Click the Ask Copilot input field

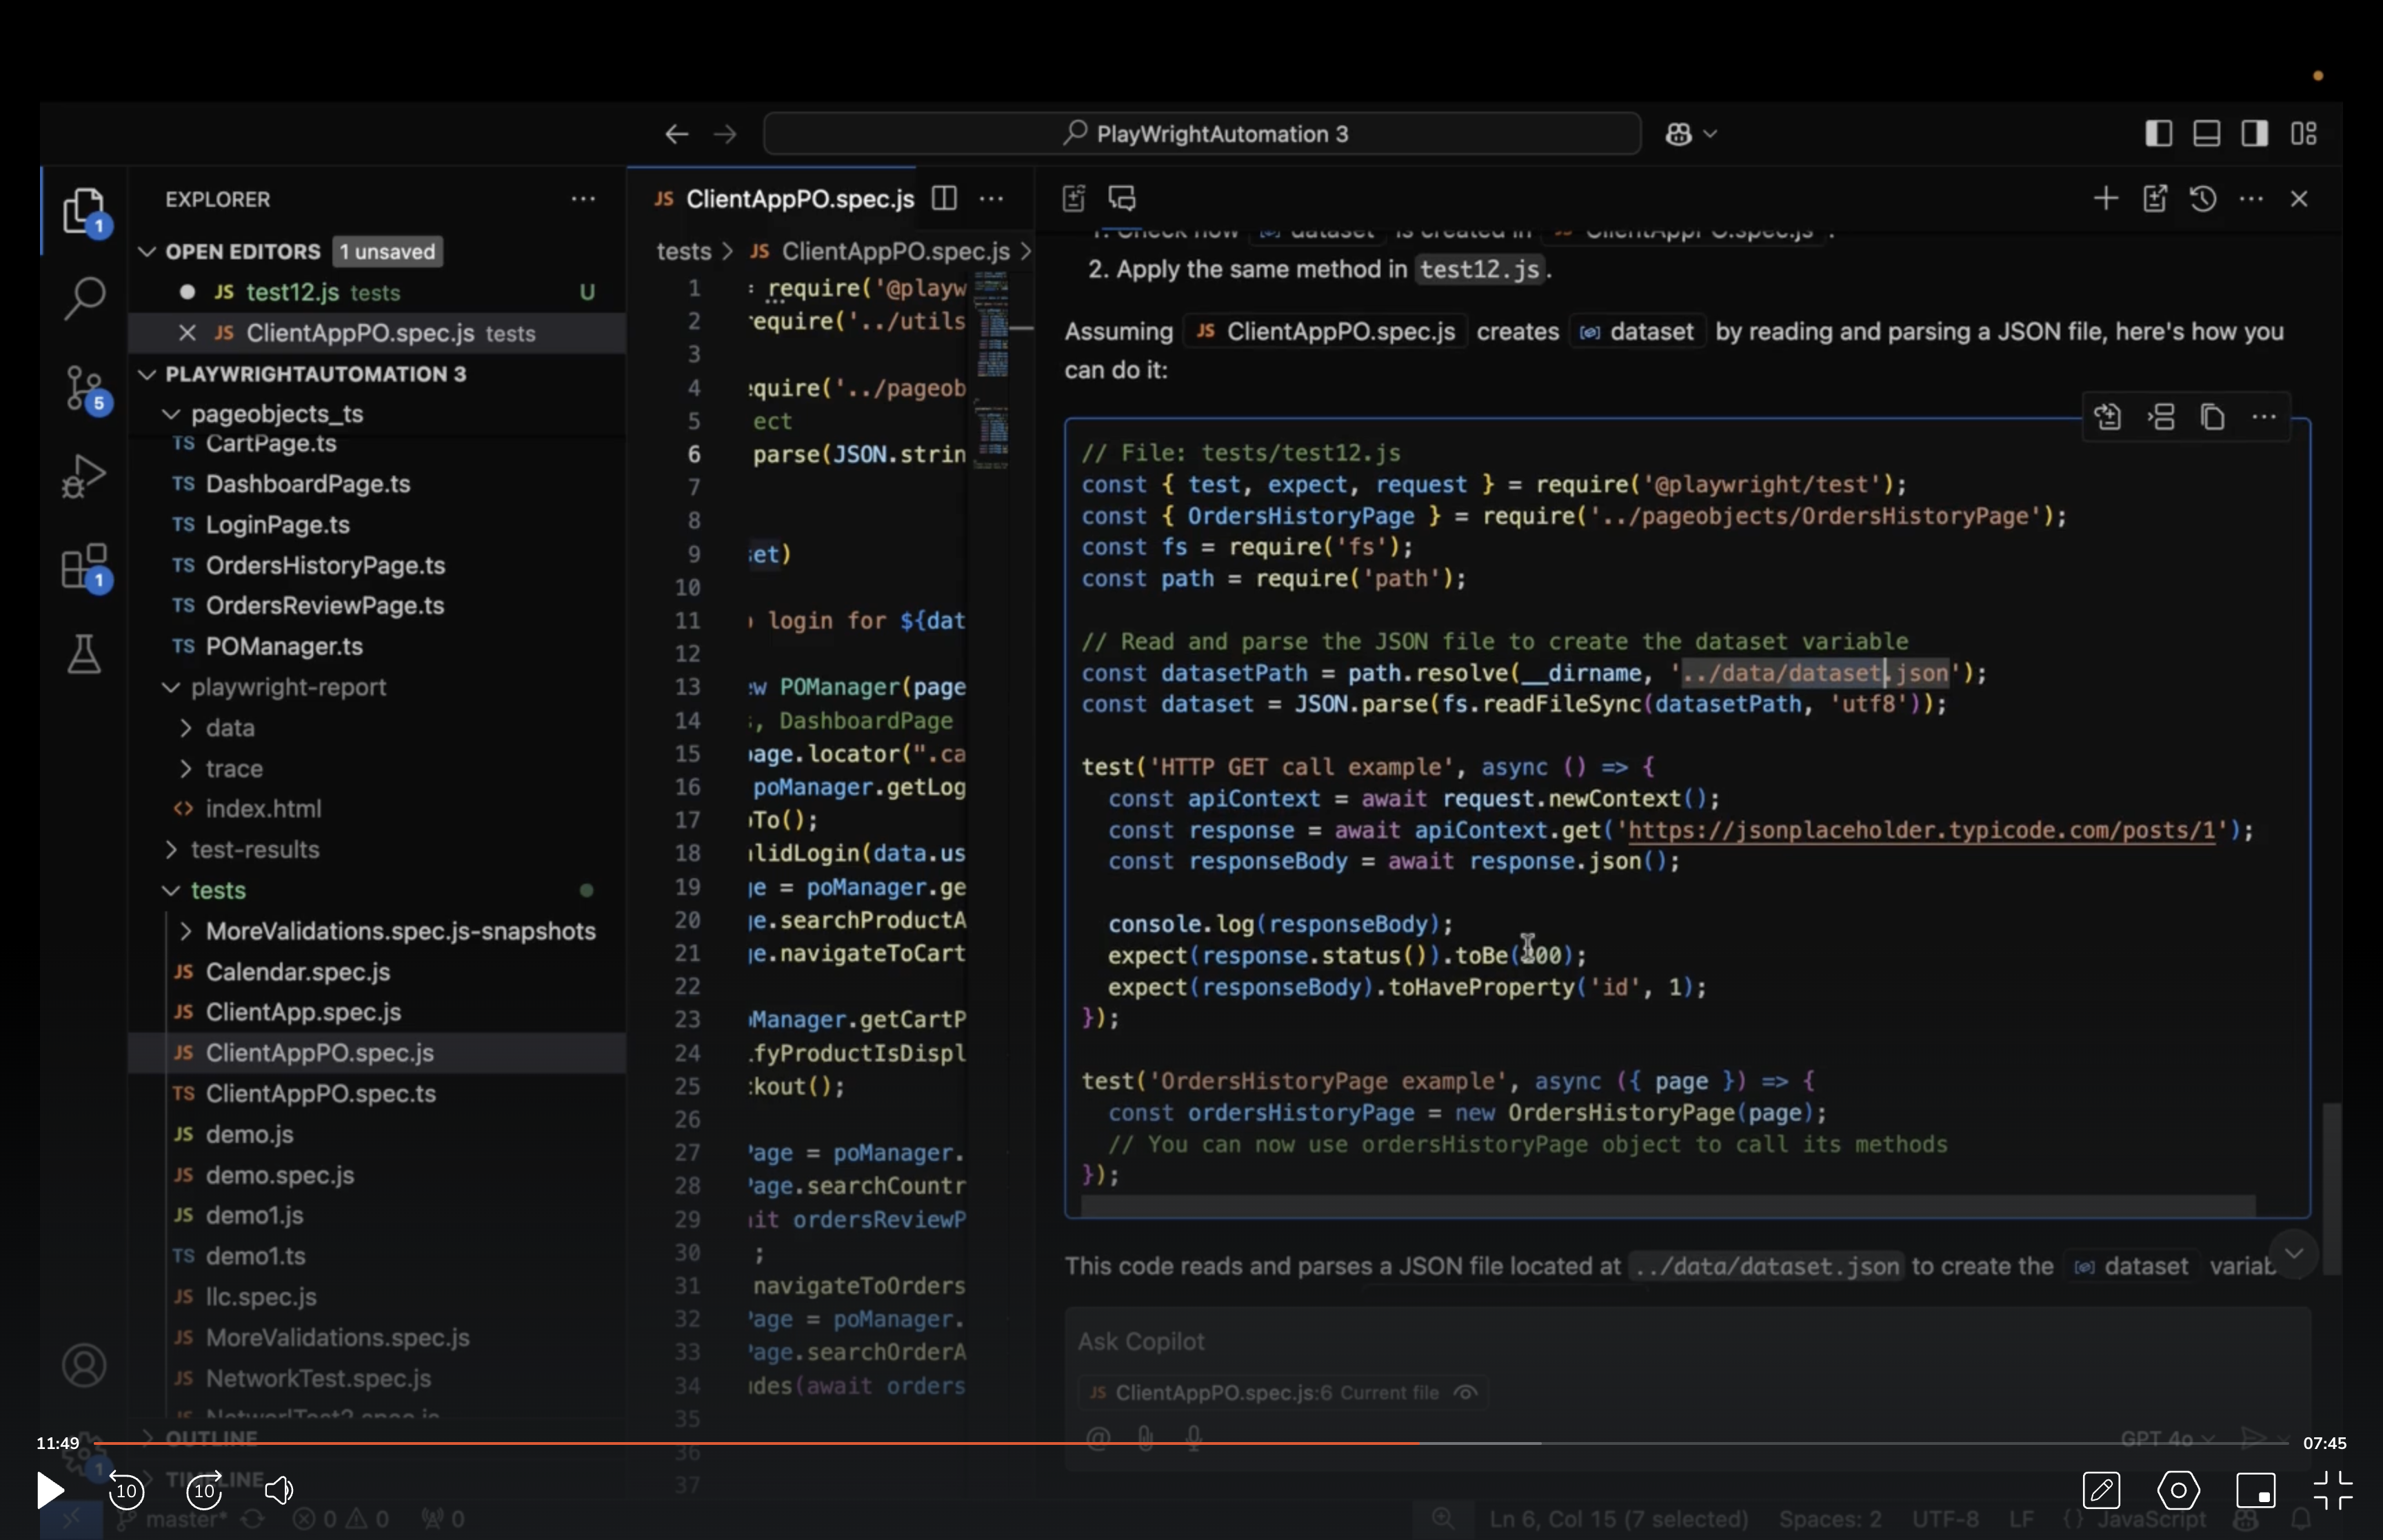(x=1687, y=1342)
